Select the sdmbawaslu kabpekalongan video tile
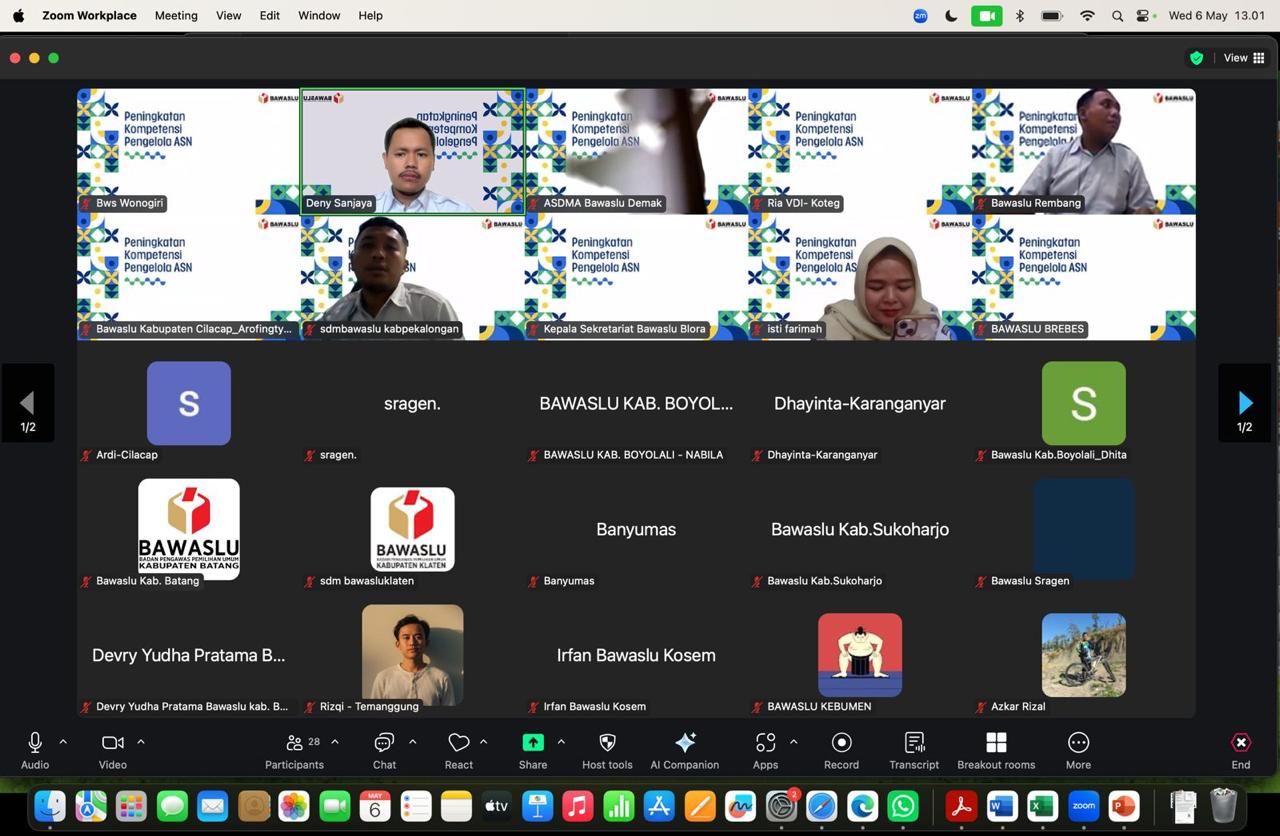This screenshot has width=1280, height=836. coord(412,277)
